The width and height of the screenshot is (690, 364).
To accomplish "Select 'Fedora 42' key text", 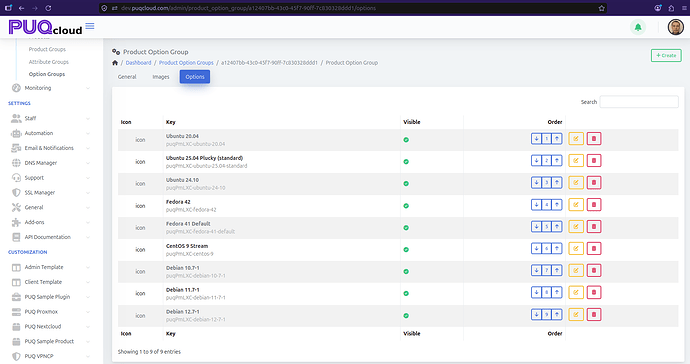I will tap(178, 202).
